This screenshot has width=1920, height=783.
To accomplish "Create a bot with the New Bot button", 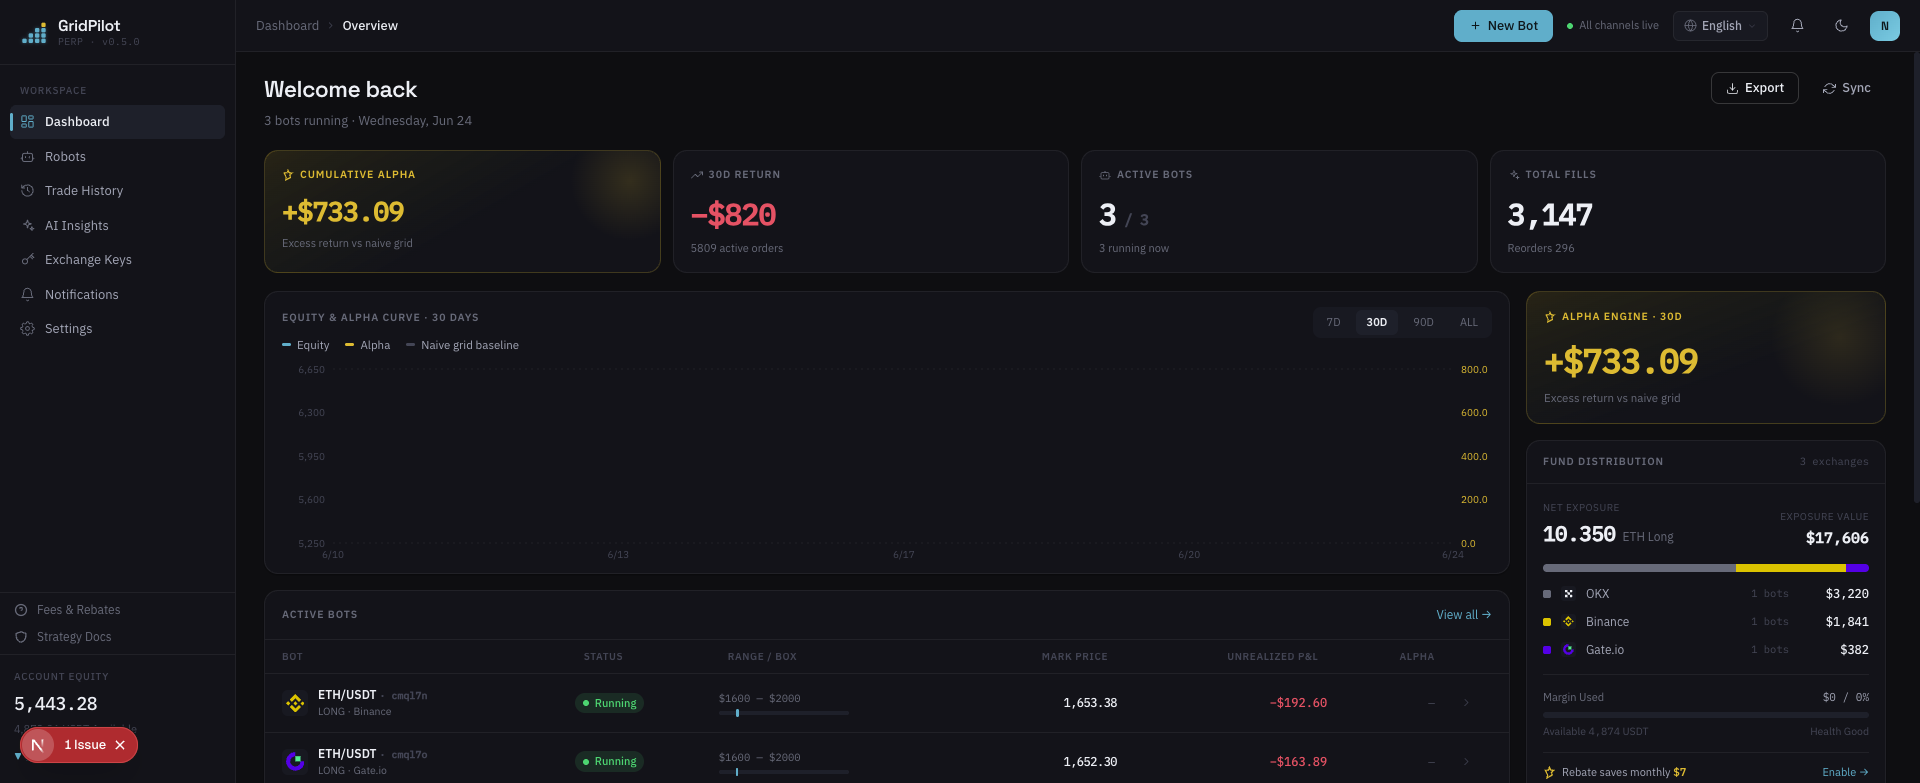I will (x=1503, y=26).
